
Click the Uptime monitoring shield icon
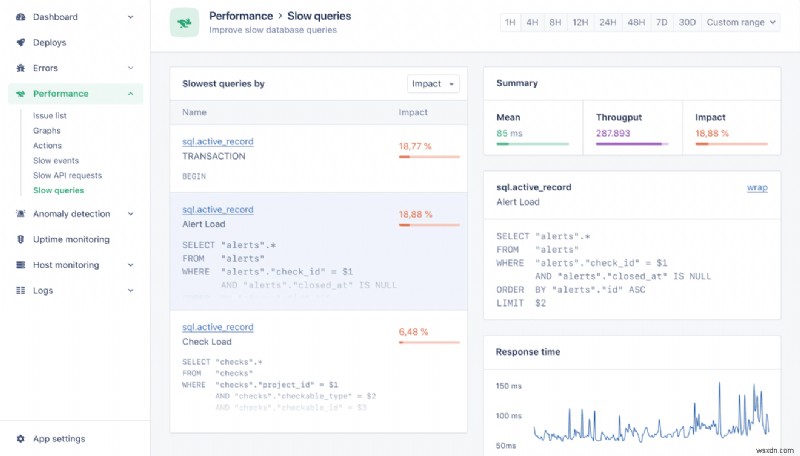(20, 239)
